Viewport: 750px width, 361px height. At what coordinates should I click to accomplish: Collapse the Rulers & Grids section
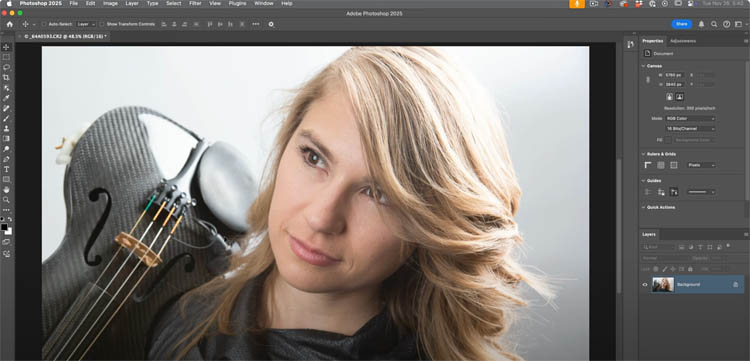(643, 154)
